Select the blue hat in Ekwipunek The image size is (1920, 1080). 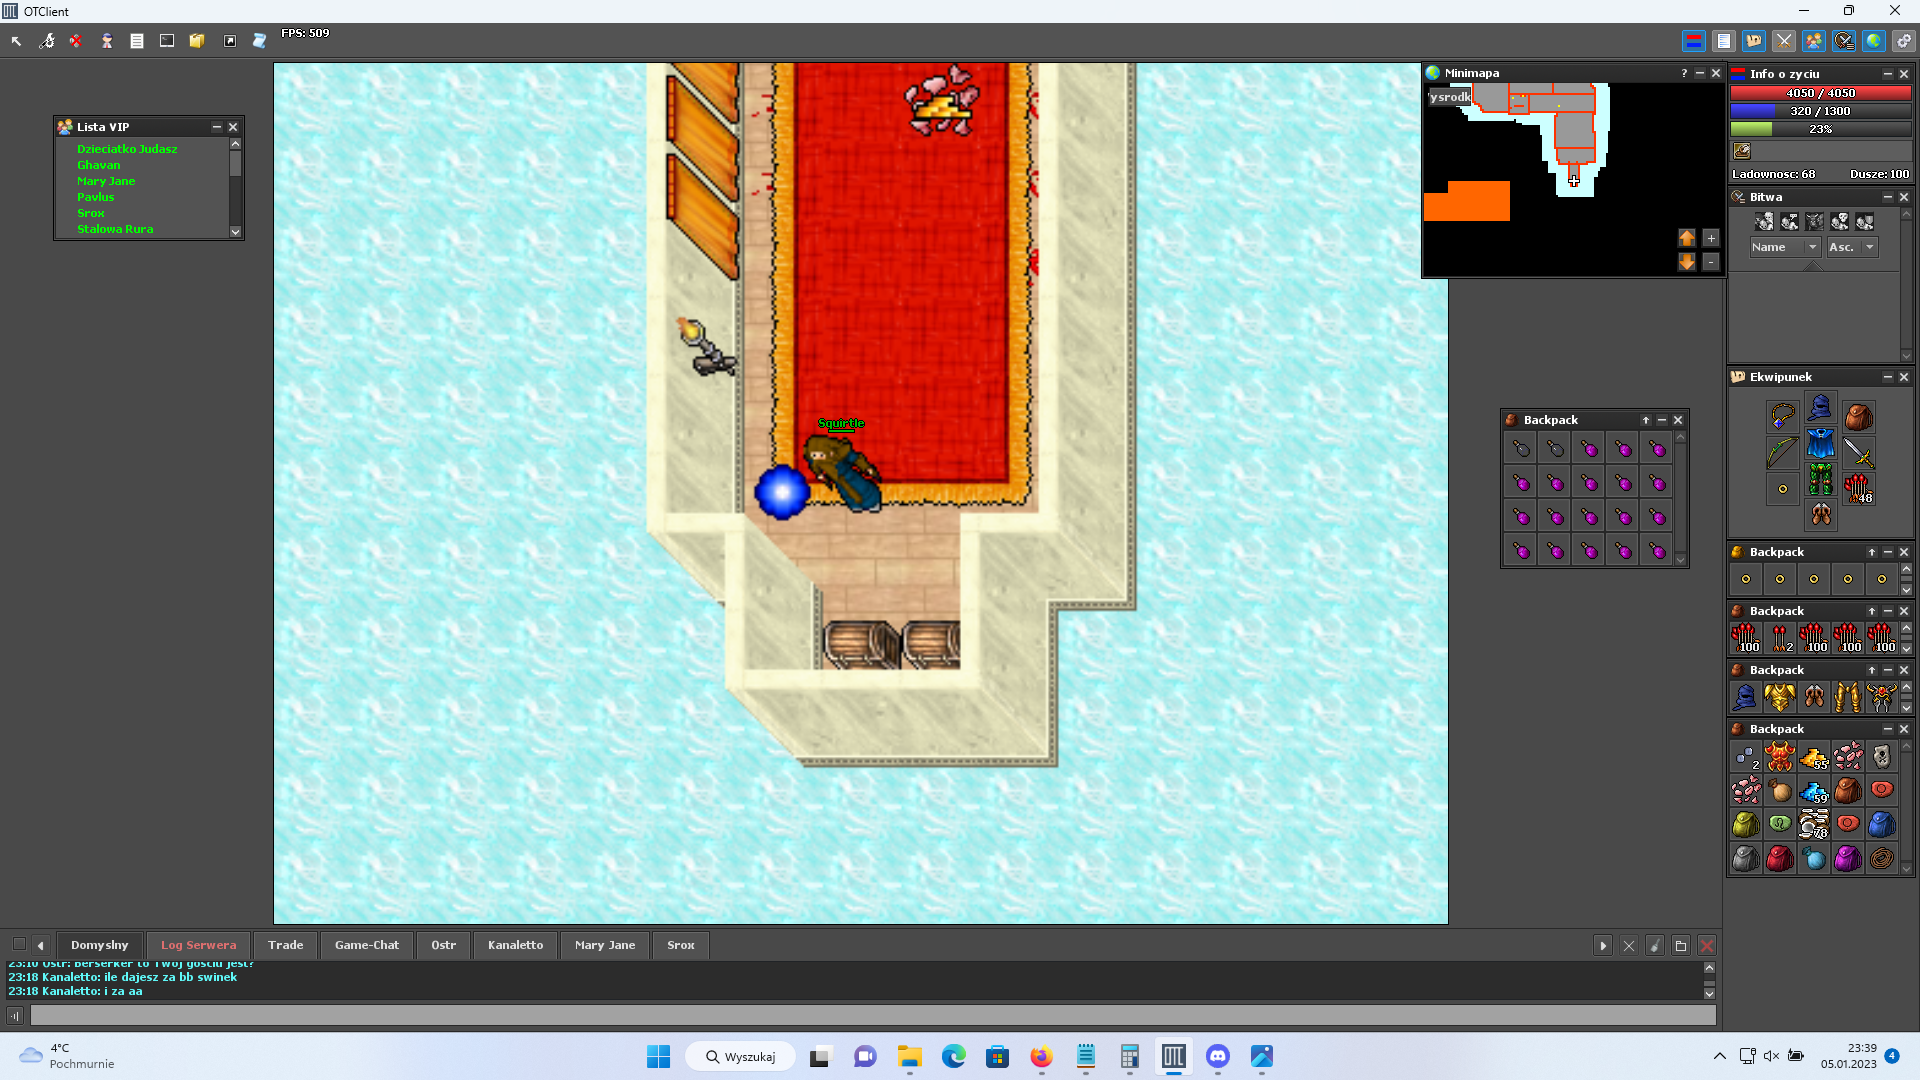pyautogui.click(x=1820, y=407)
